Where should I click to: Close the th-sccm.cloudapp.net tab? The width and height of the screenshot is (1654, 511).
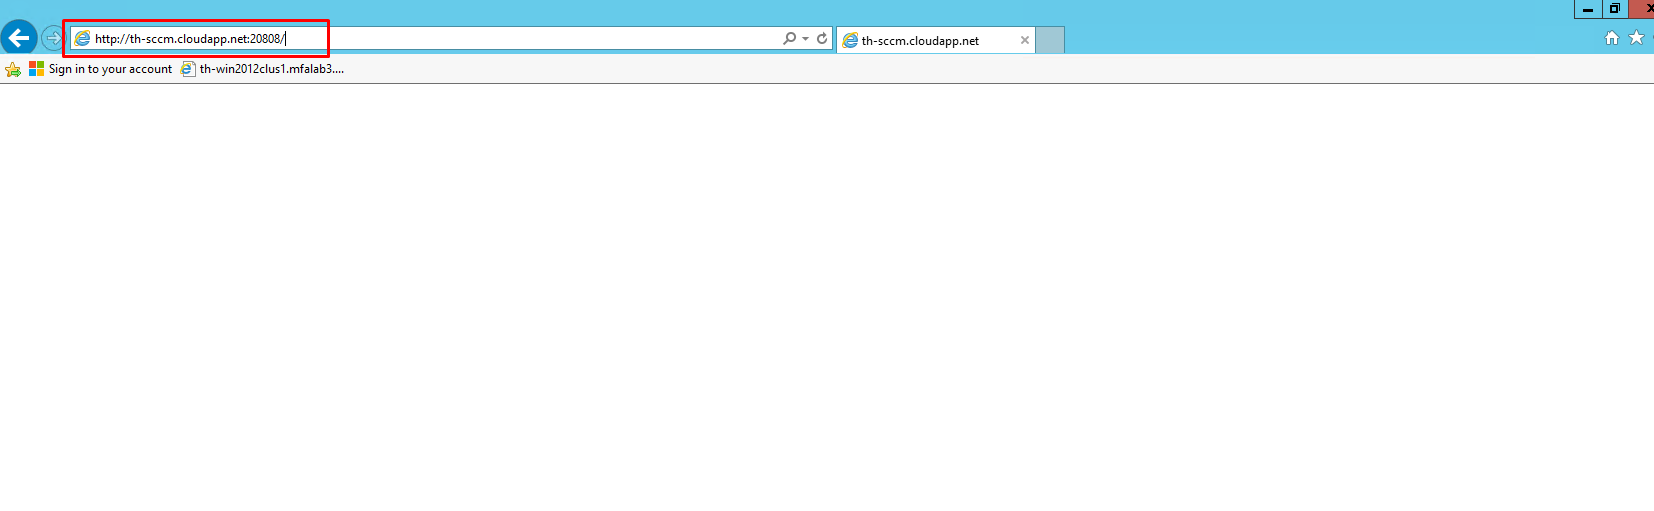[1025, 41]
